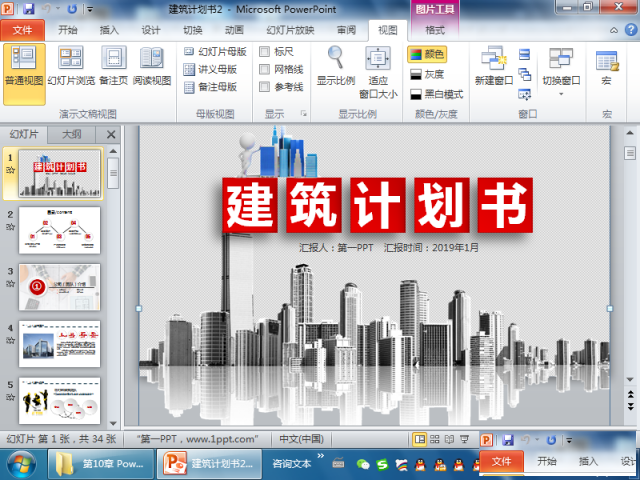Save the presentation from Quick Access Toolbar
Viewport: 640px width, 480px height.
(28, 9)
